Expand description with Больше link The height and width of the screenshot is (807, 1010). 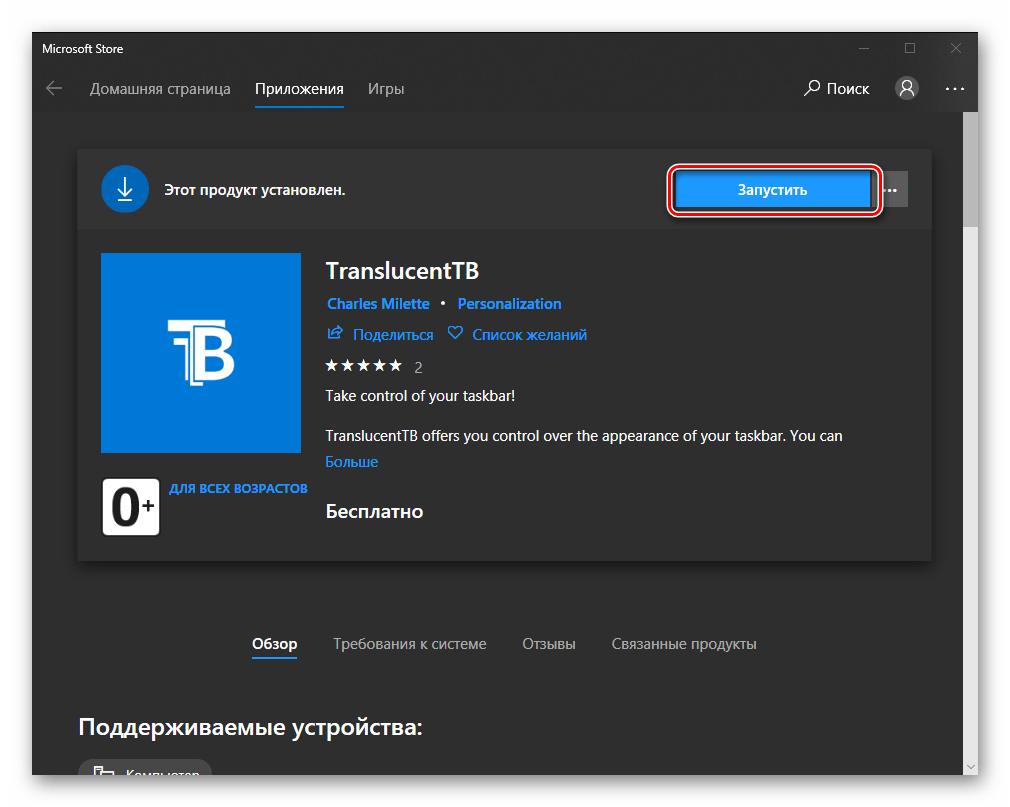click(x=352, y=462)
